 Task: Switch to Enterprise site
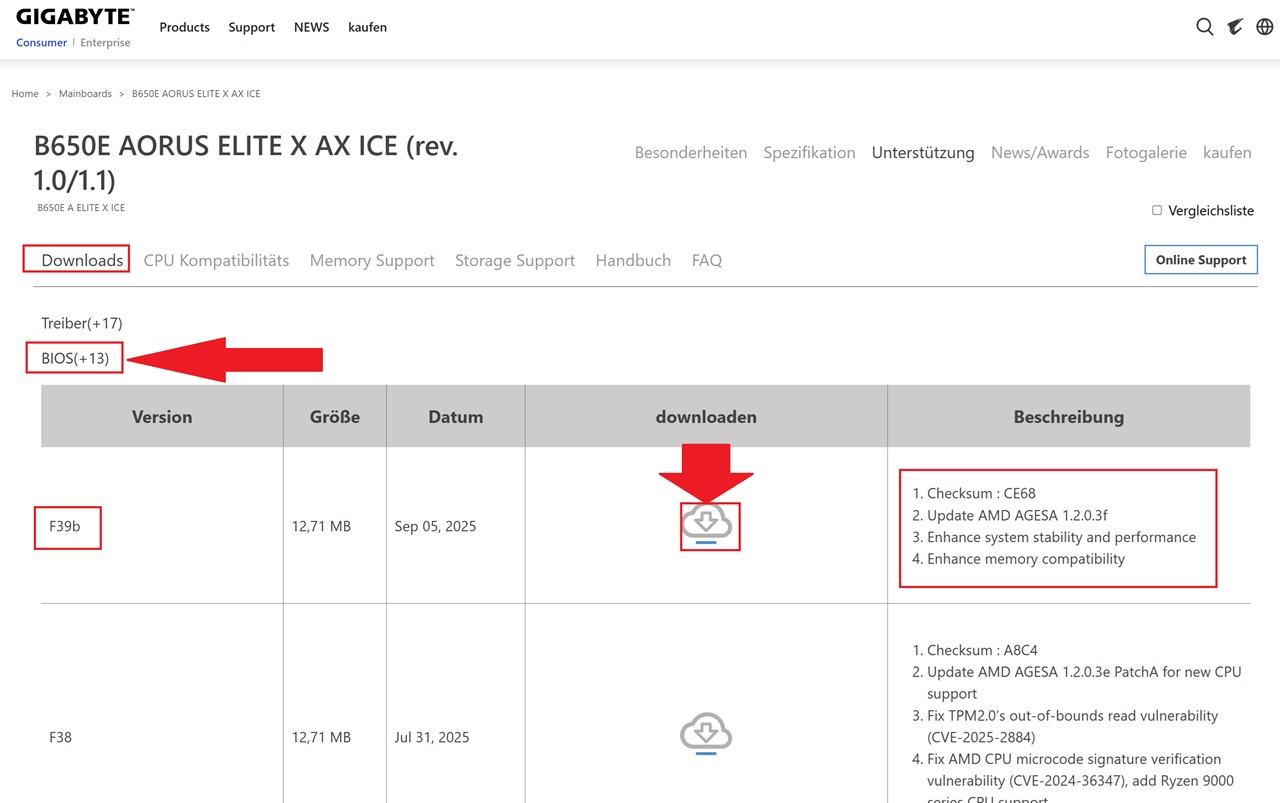(x=105, y=43)
